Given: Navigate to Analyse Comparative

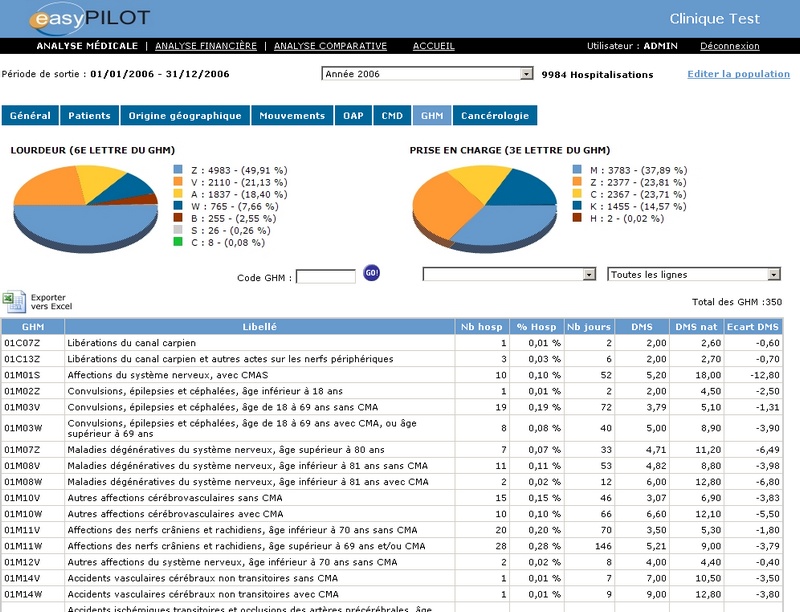Looking at the screenshot, I should (x=331, y=46).
